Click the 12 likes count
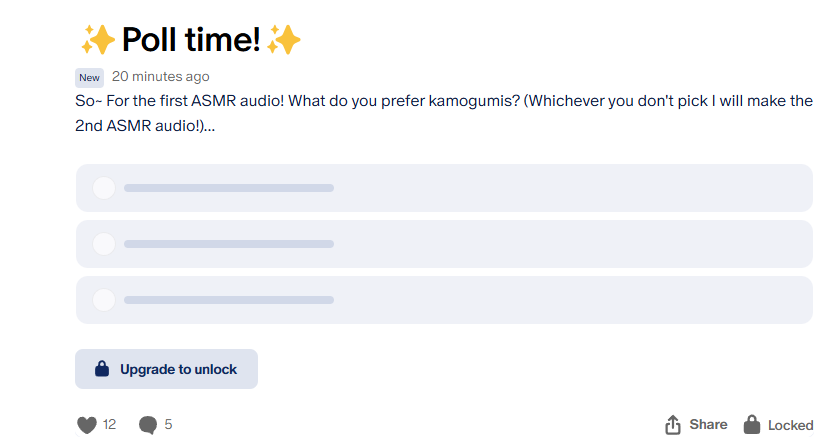 coord(110,425)
